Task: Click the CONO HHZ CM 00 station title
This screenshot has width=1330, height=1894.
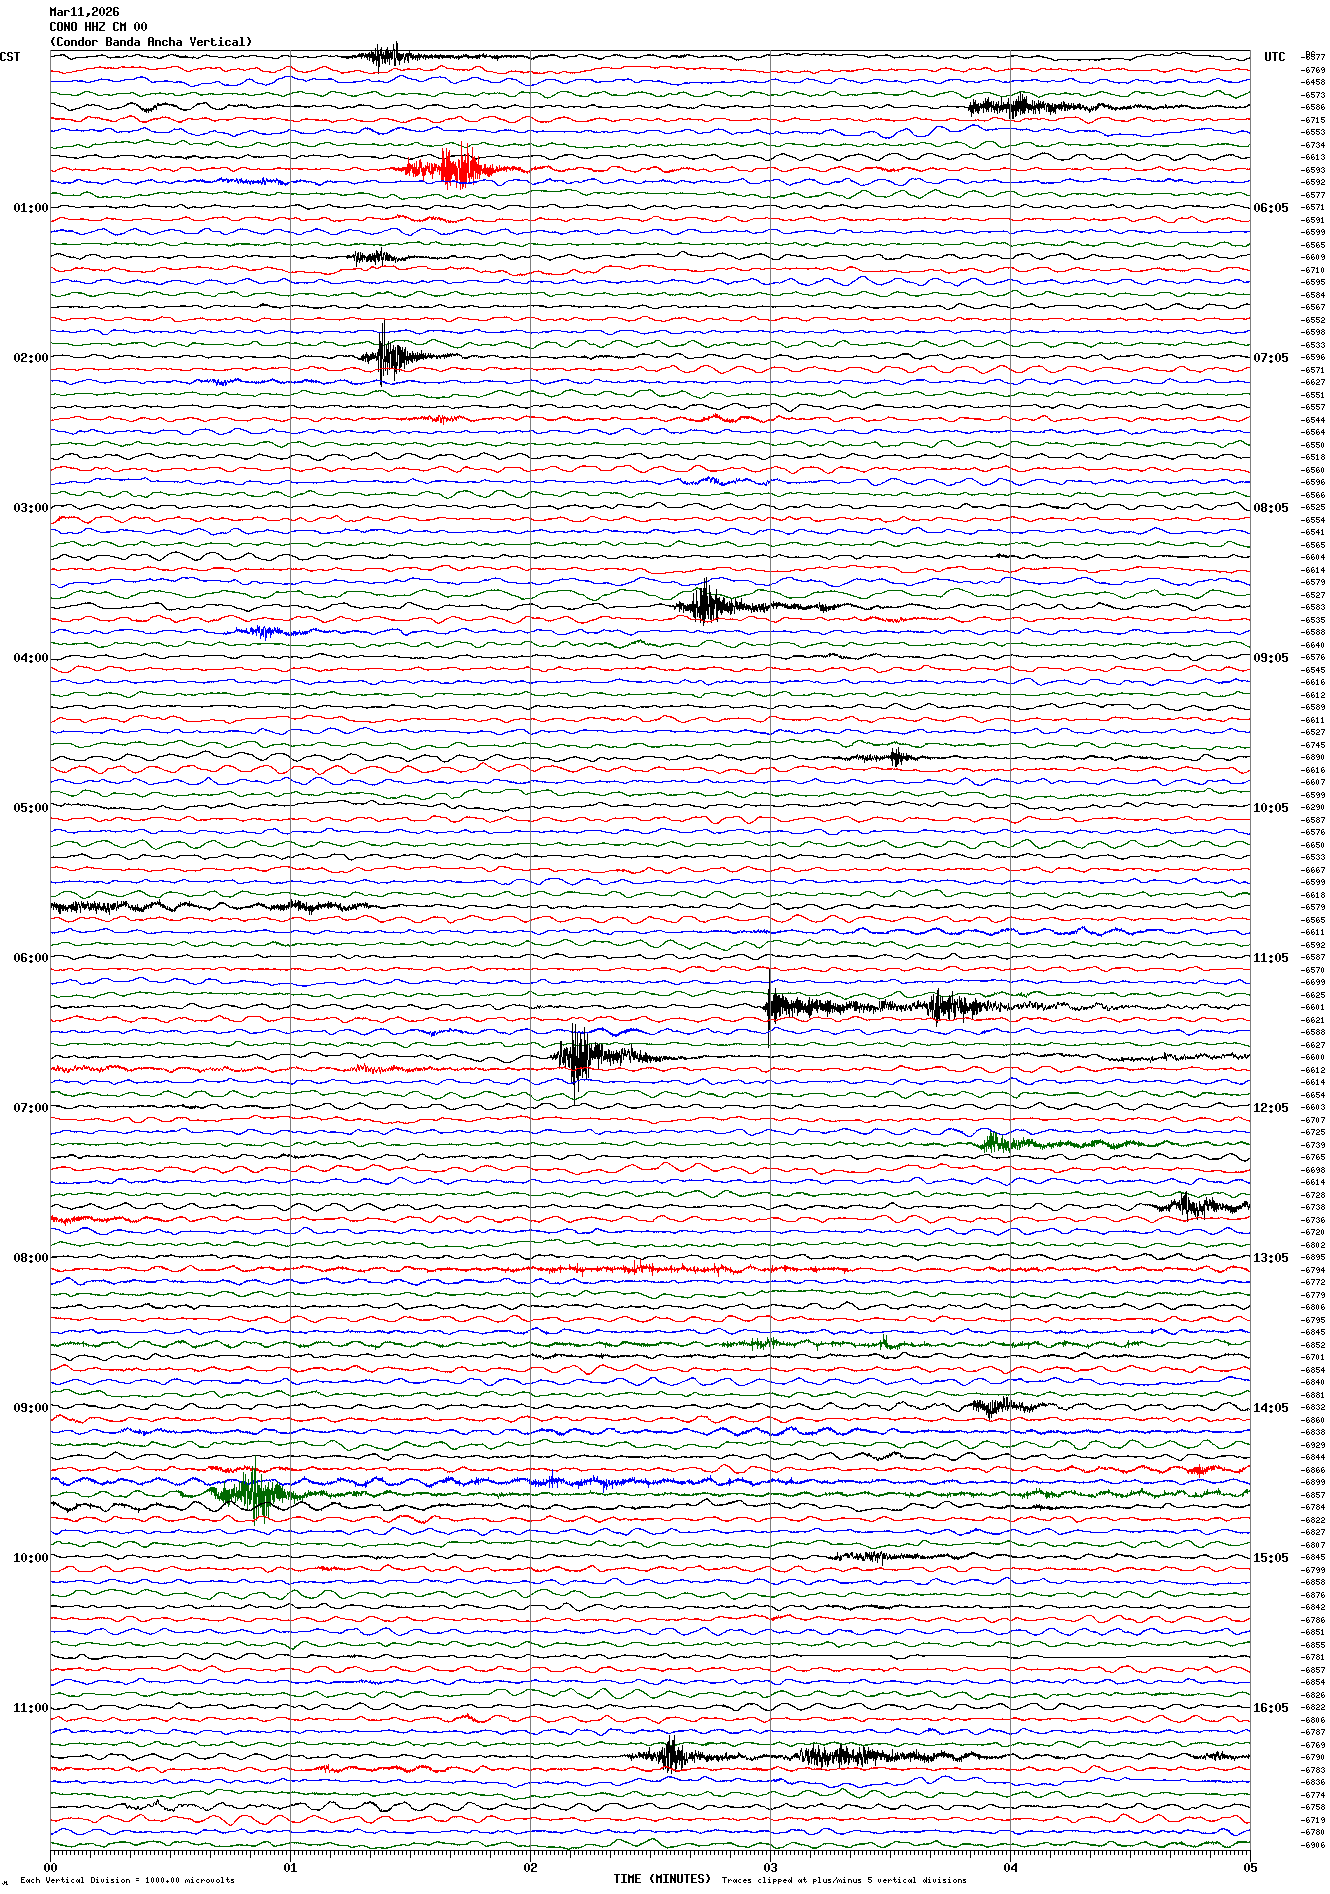Action: 98,27
